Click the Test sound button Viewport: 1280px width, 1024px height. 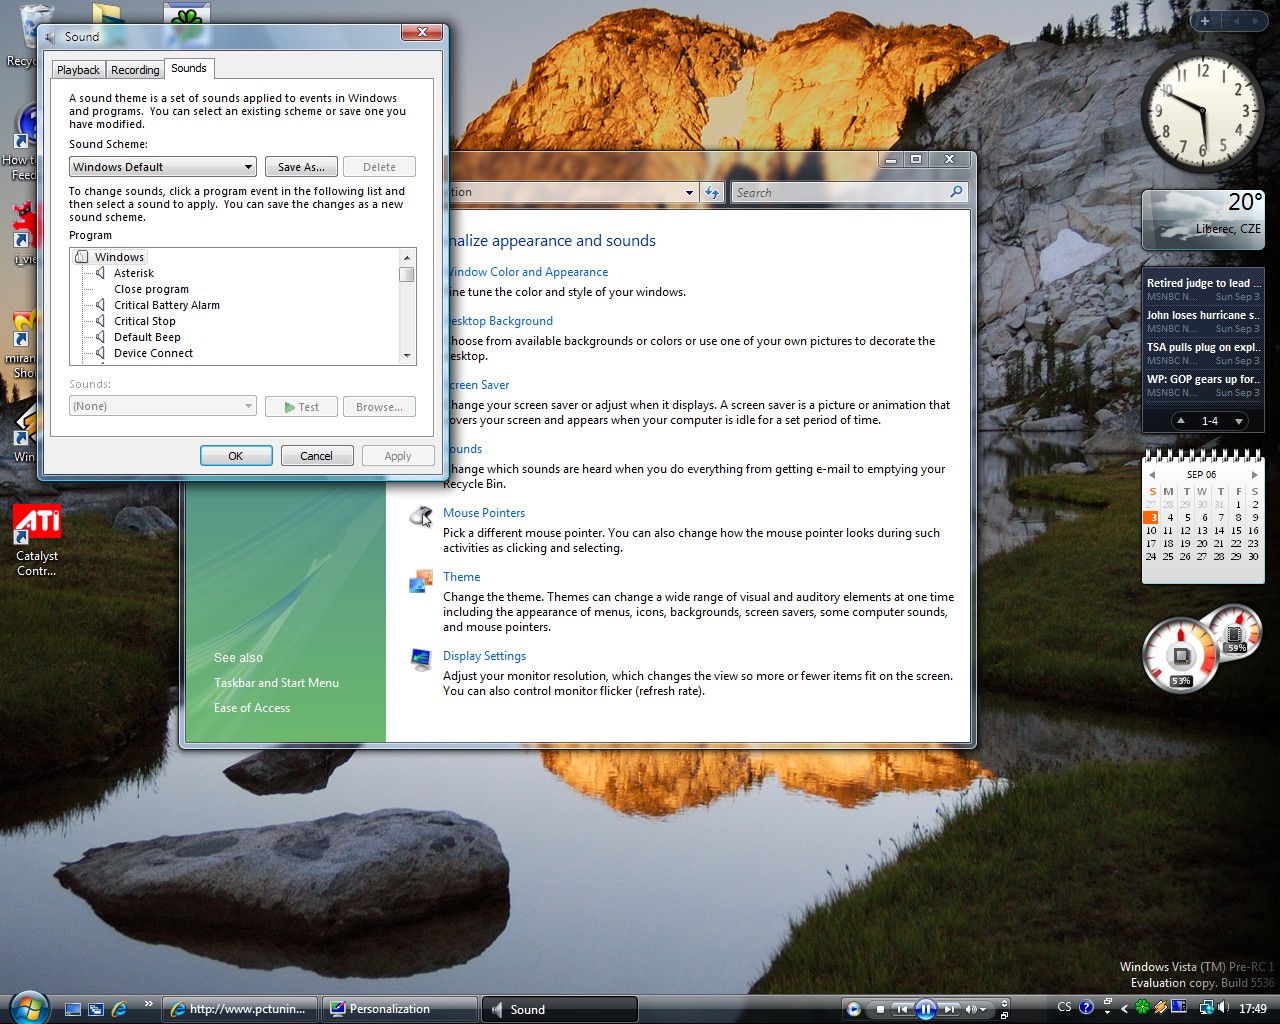pos(301,407)
